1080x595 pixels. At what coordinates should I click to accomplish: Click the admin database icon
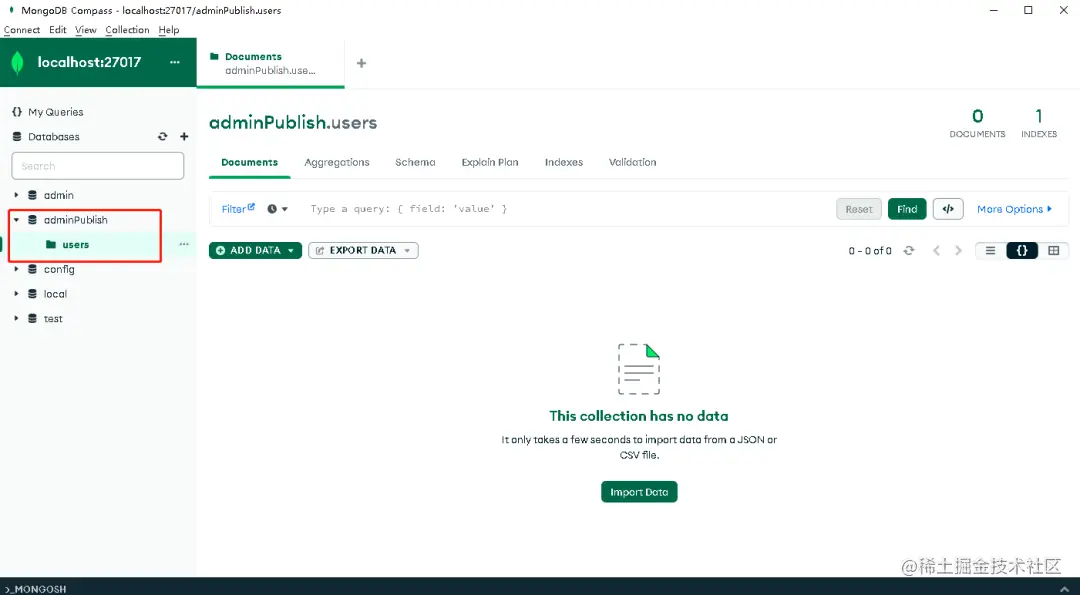point(32,196)
